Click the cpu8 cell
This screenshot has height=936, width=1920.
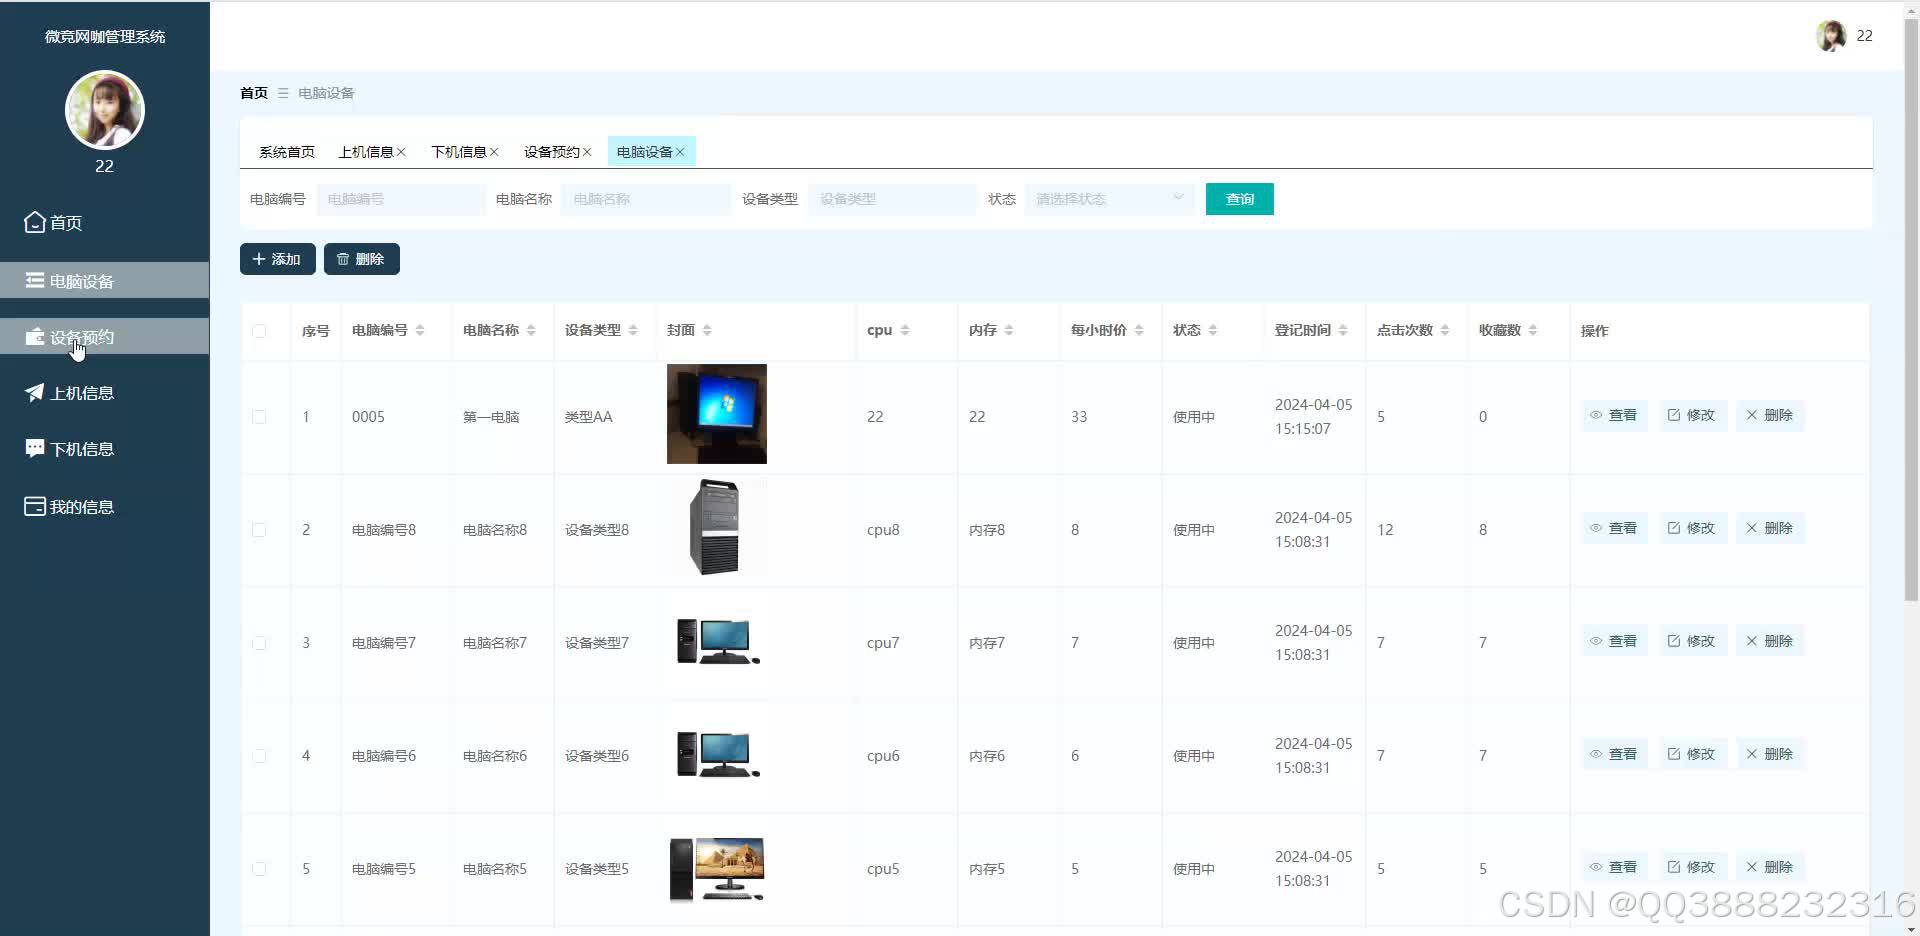coord(883,530)
